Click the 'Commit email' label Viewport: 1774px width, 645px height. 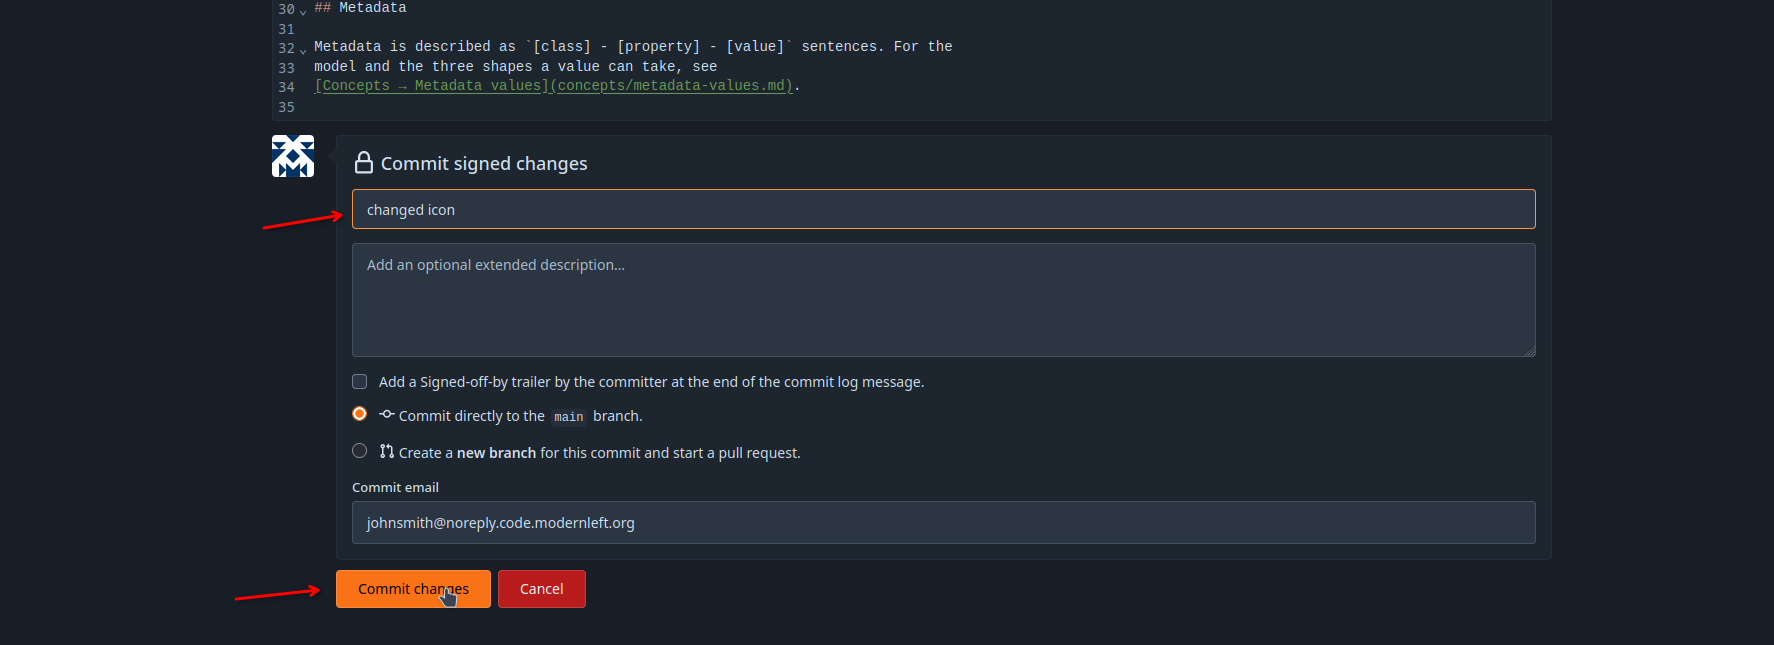point(395,487)
